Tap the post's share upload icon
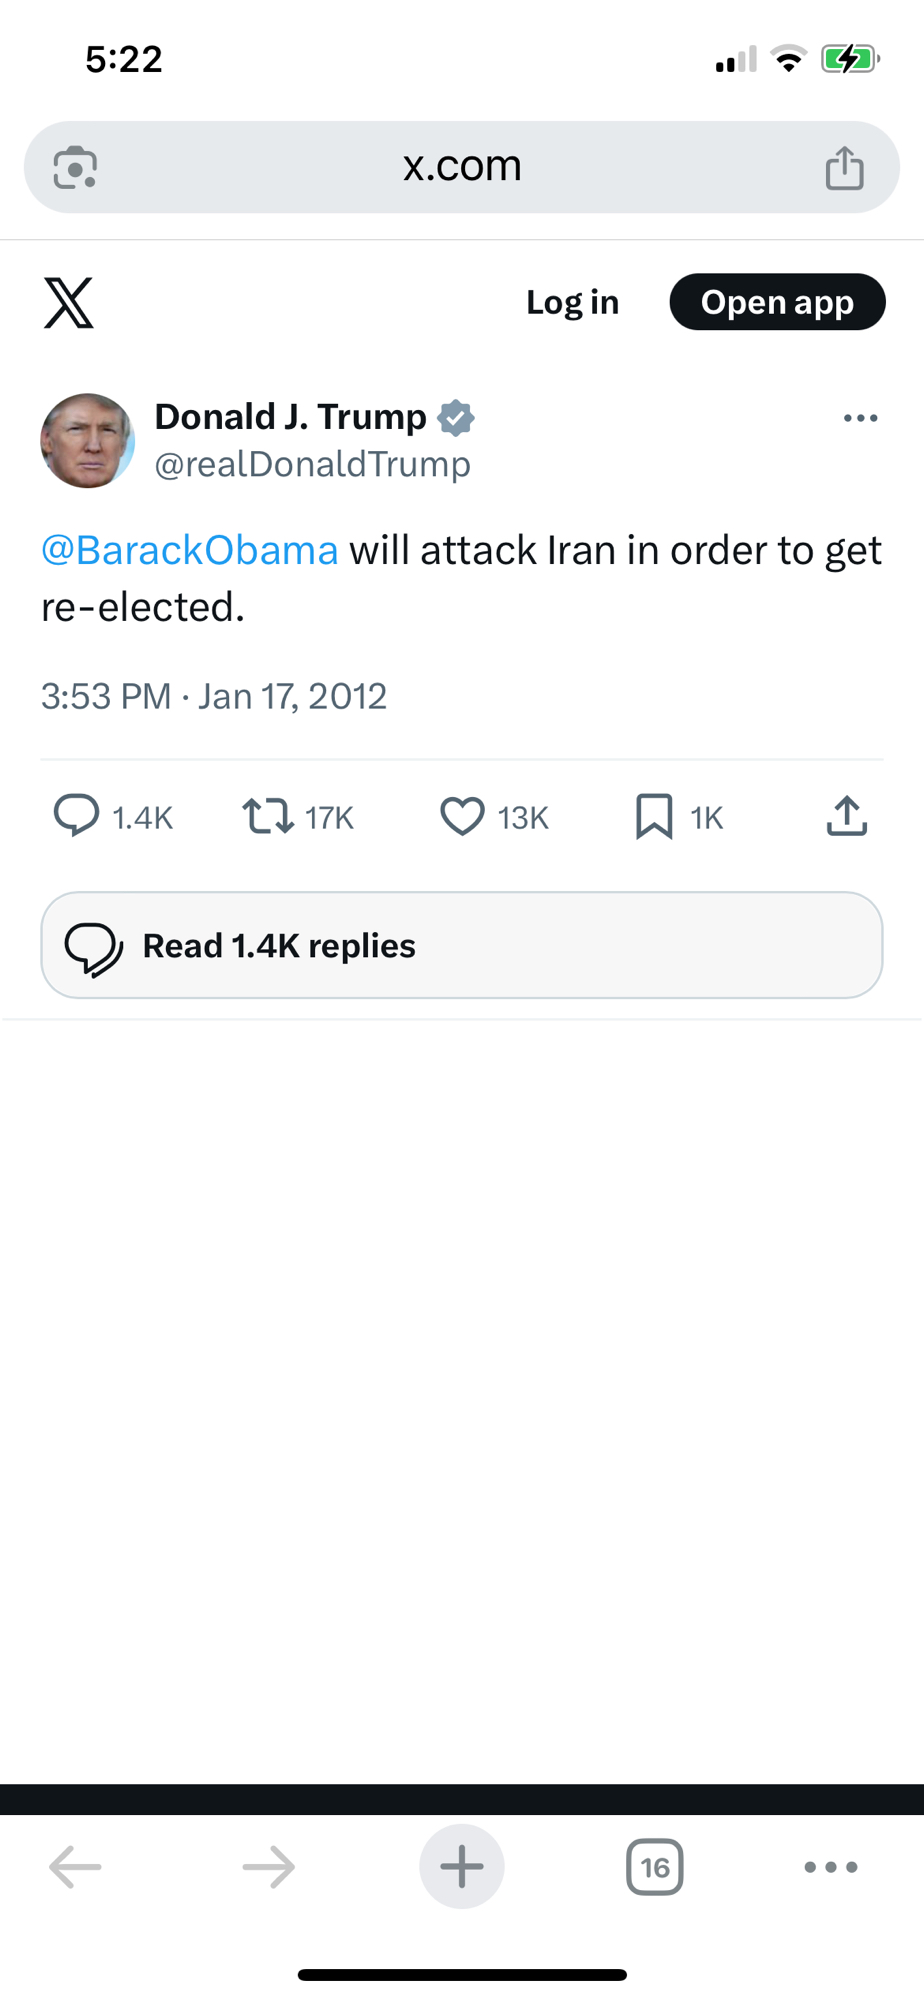This screenshot has width=924, height=2000. [x=846, y=816]
